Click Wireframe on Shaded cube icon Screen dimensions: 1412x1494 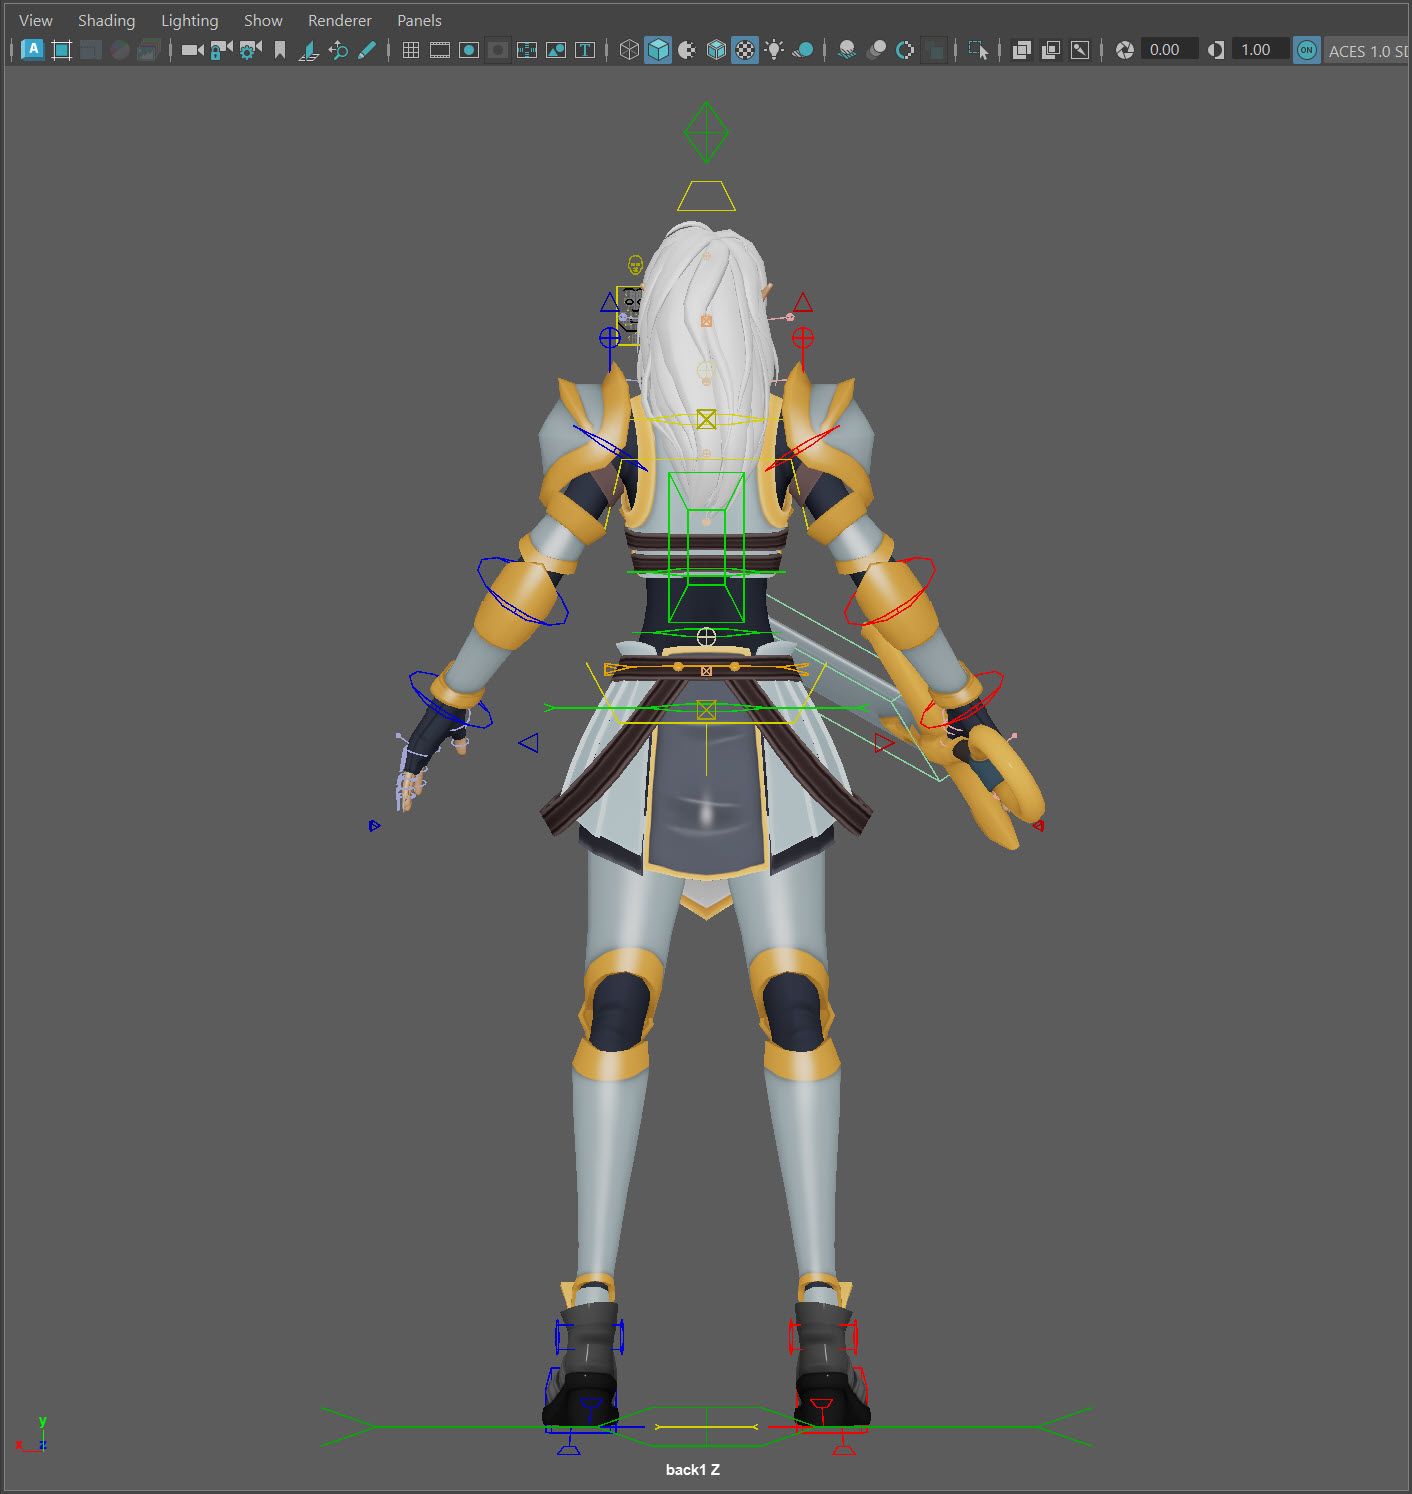[716, 49]
